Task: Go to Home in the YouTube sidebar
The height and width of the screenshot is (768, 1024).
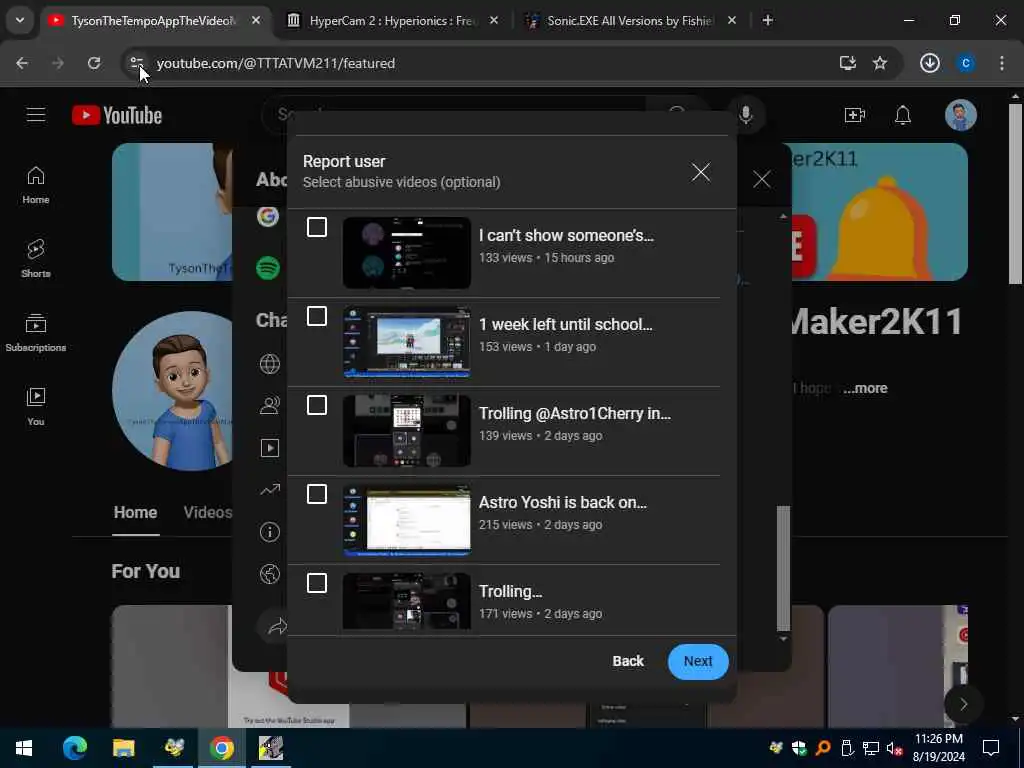Action: (x=36, y=185)
